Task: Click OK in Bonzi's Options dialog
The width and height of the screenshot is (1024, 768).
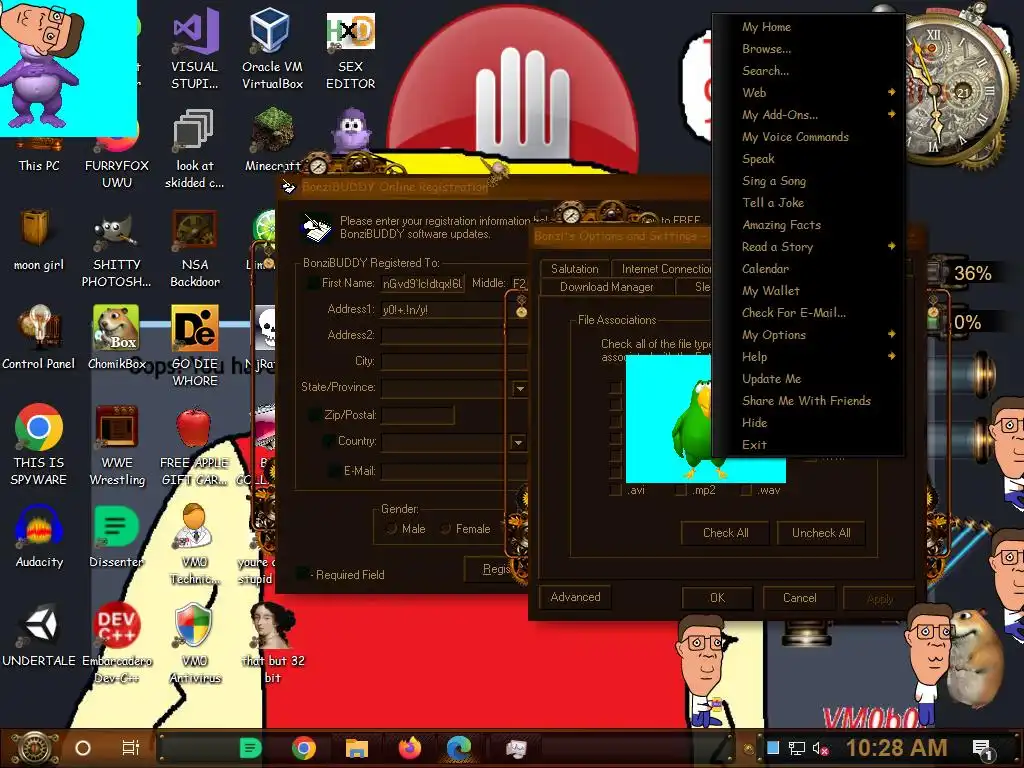Action: [717, 598]
